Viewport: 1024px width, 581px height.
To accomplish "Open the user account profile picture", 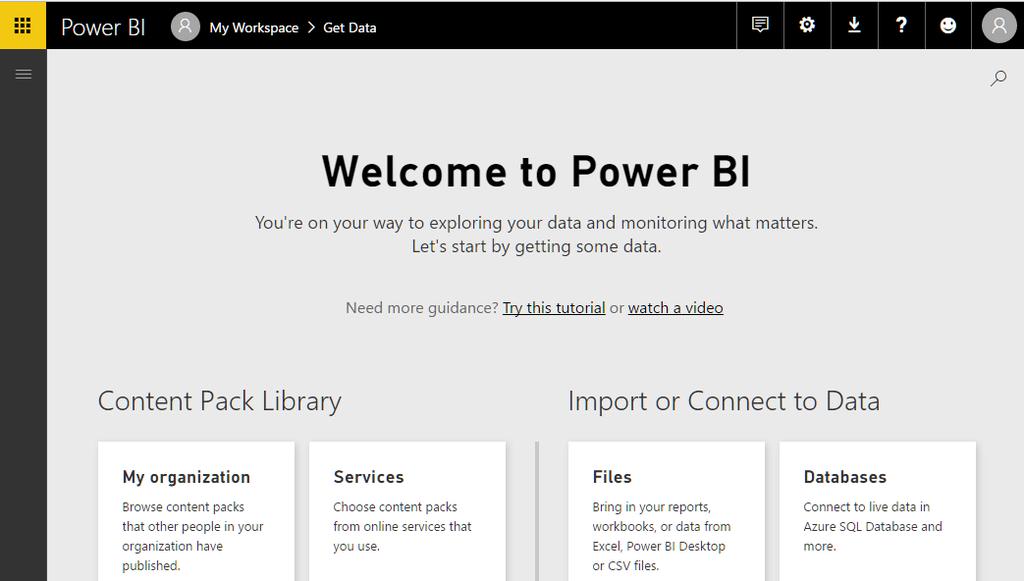I will [999, 25].
